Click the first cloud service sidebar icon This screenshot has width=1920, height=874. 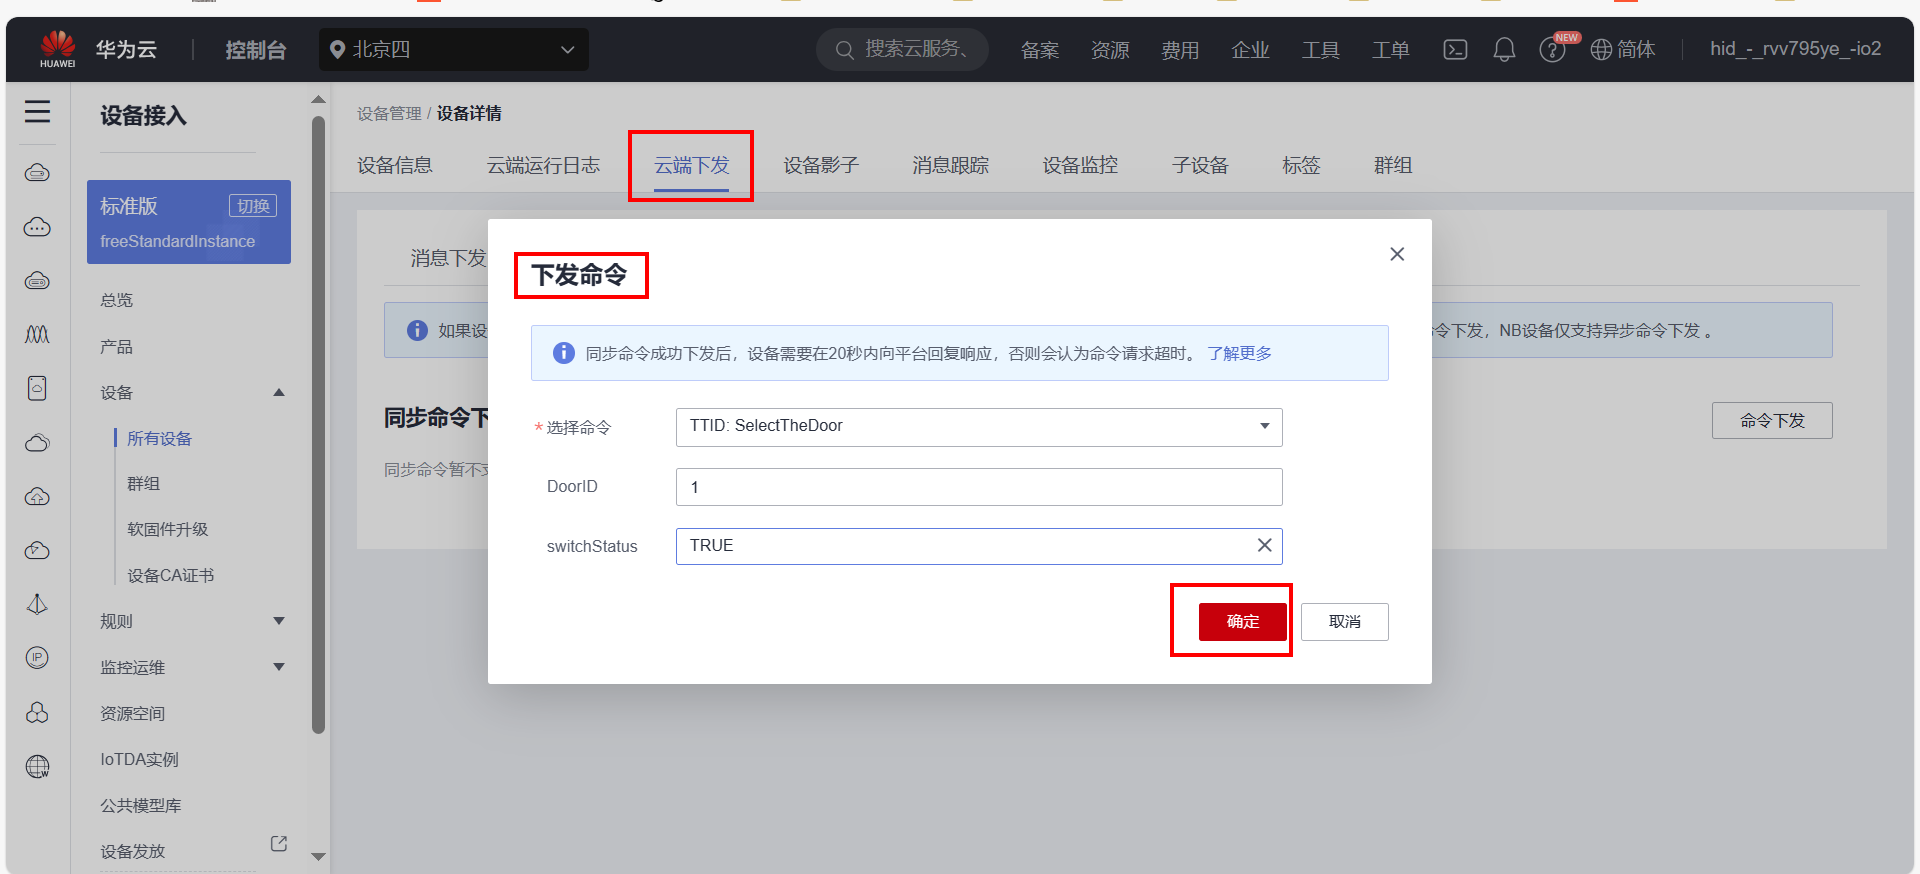(x=37, y=173)
